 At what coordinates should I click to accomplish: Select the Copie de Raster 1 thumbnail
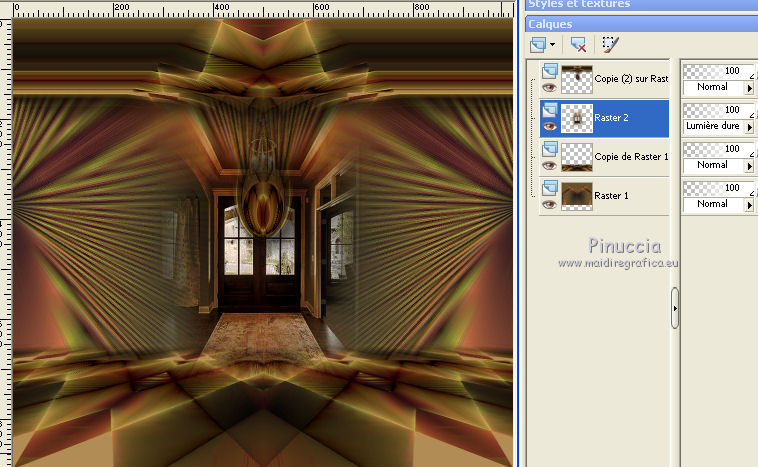click(x=577, y=157)
